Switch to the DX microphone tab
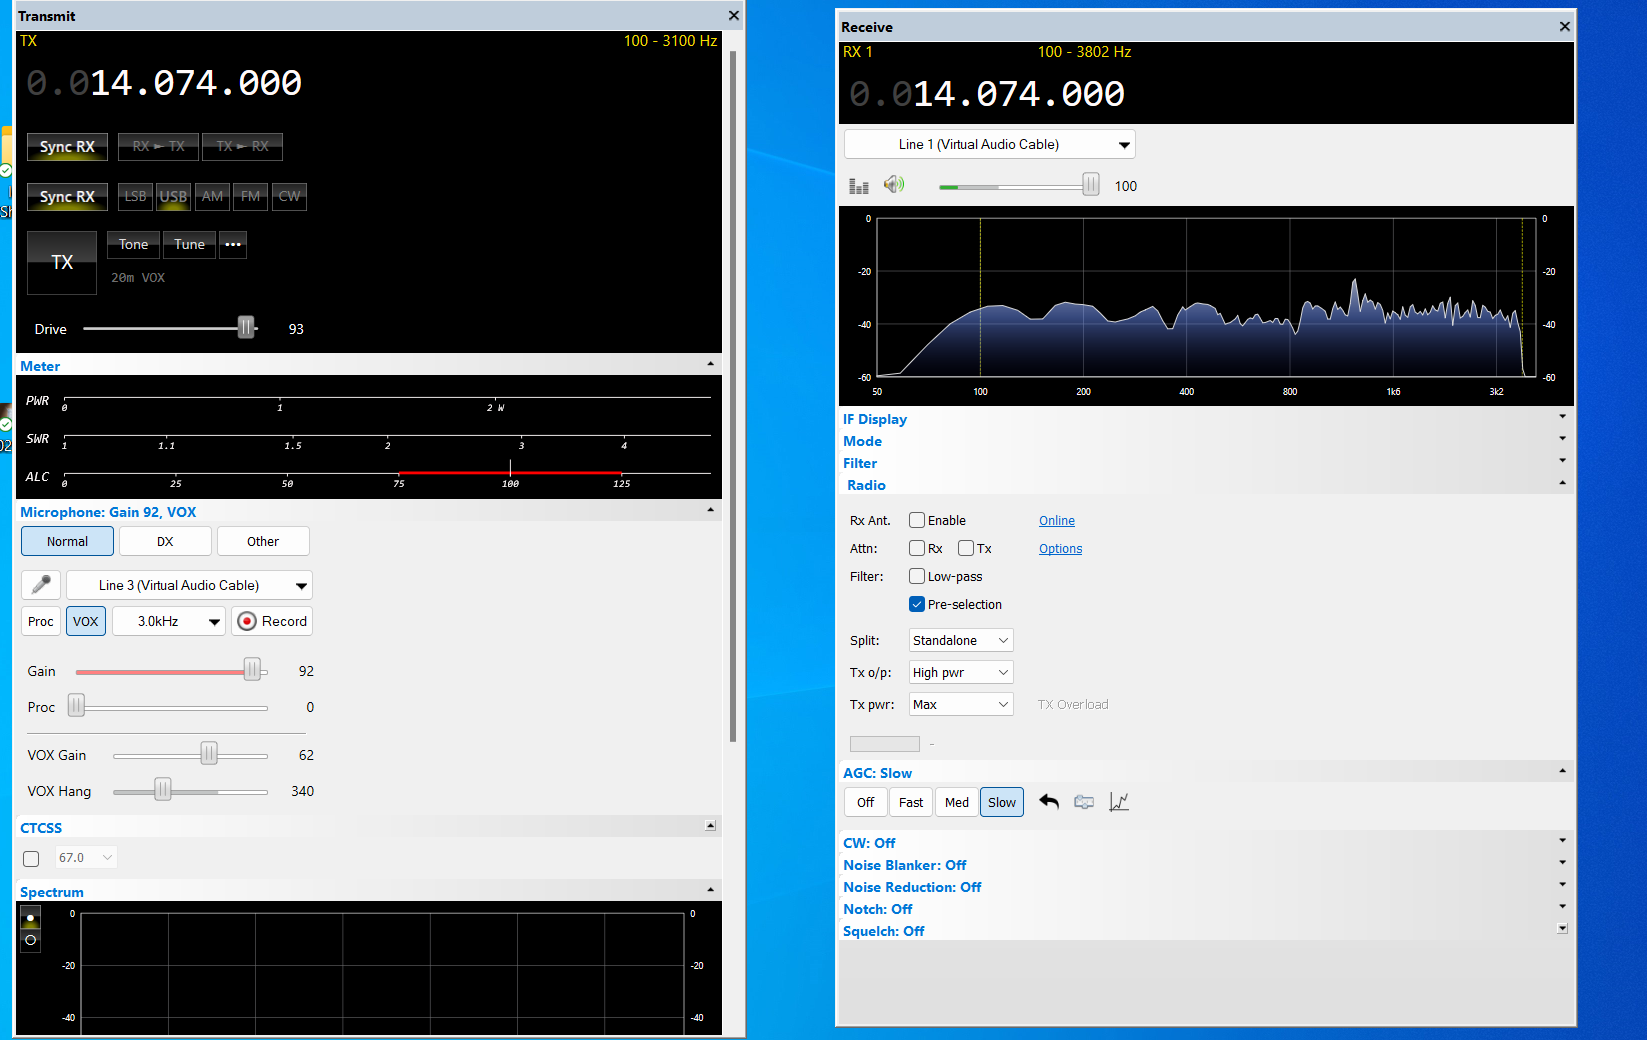This screenshot has height=1040, width=1647. (165, 541)
